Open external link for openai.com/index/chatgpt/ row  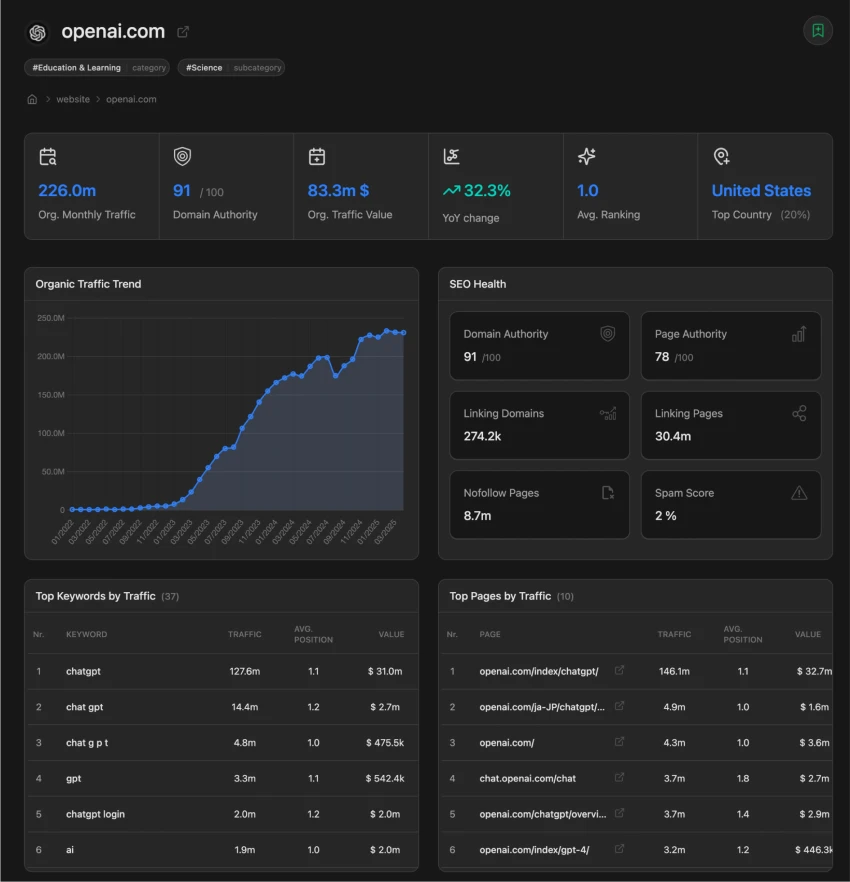coord(619,670)
